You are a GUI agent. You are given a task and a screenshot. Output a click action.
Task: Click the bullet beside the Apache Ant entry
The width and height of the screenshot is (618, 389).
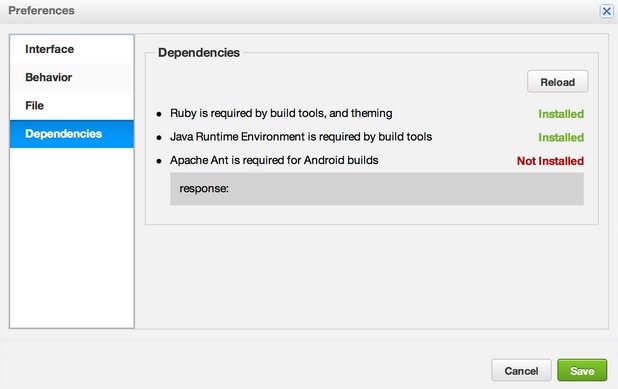coord(159,161)
